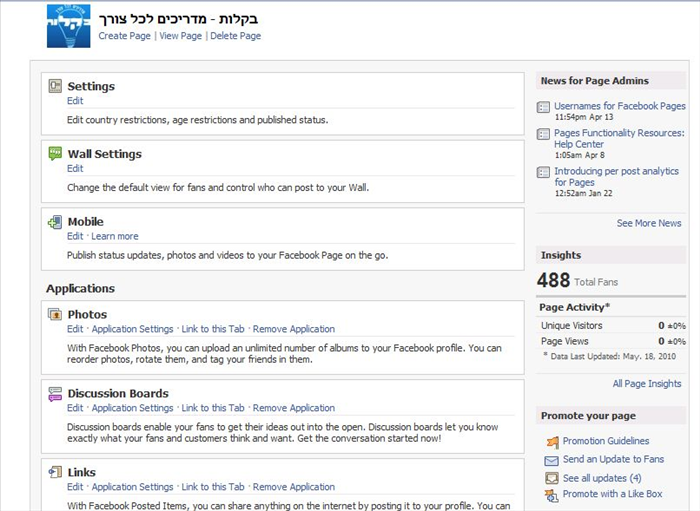This screenshot has width=700, height=511.
Task: Click Link to this Tab for Photos
Action: click(213, 329)
